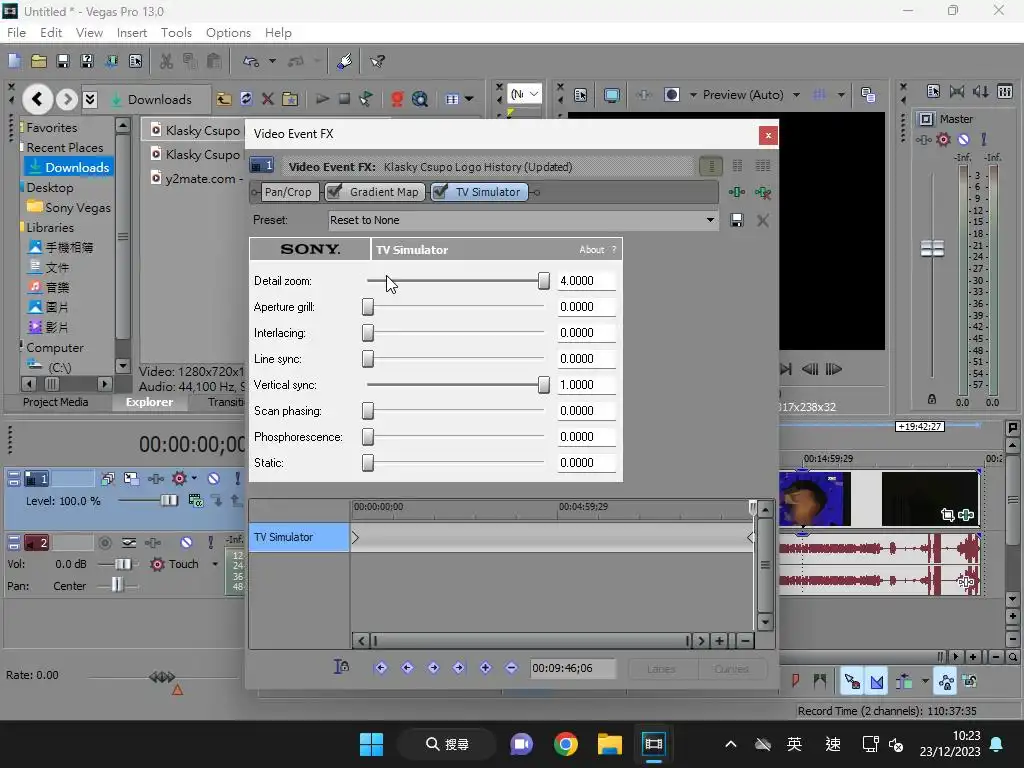Open the Insert menu

click(x=132, y=33)
